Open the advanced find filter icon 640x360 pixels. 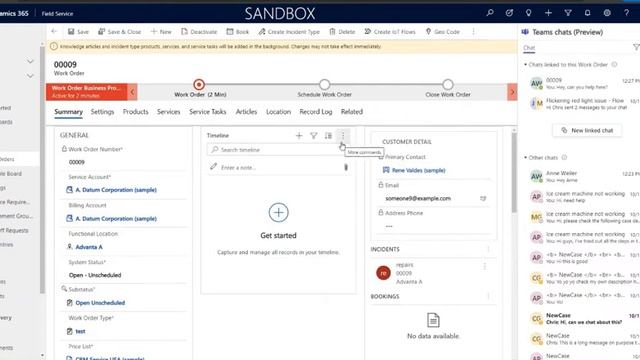click(x=568, y=13)
